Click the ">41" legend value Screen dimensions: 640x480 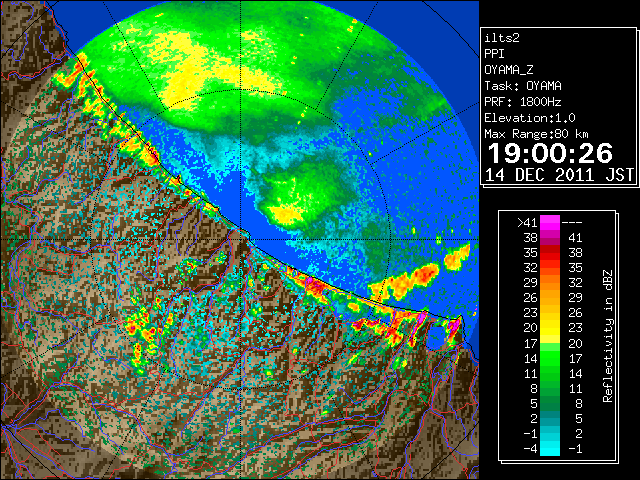pyautogui.click(x=527, y=223)
